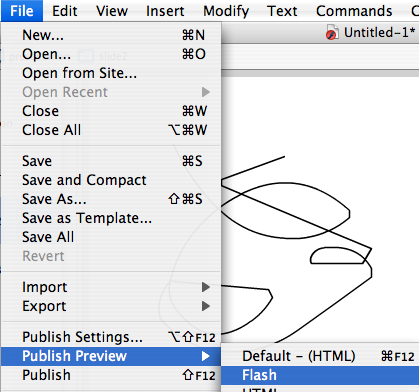Expand the Import submenu arrow

[206, 287]
